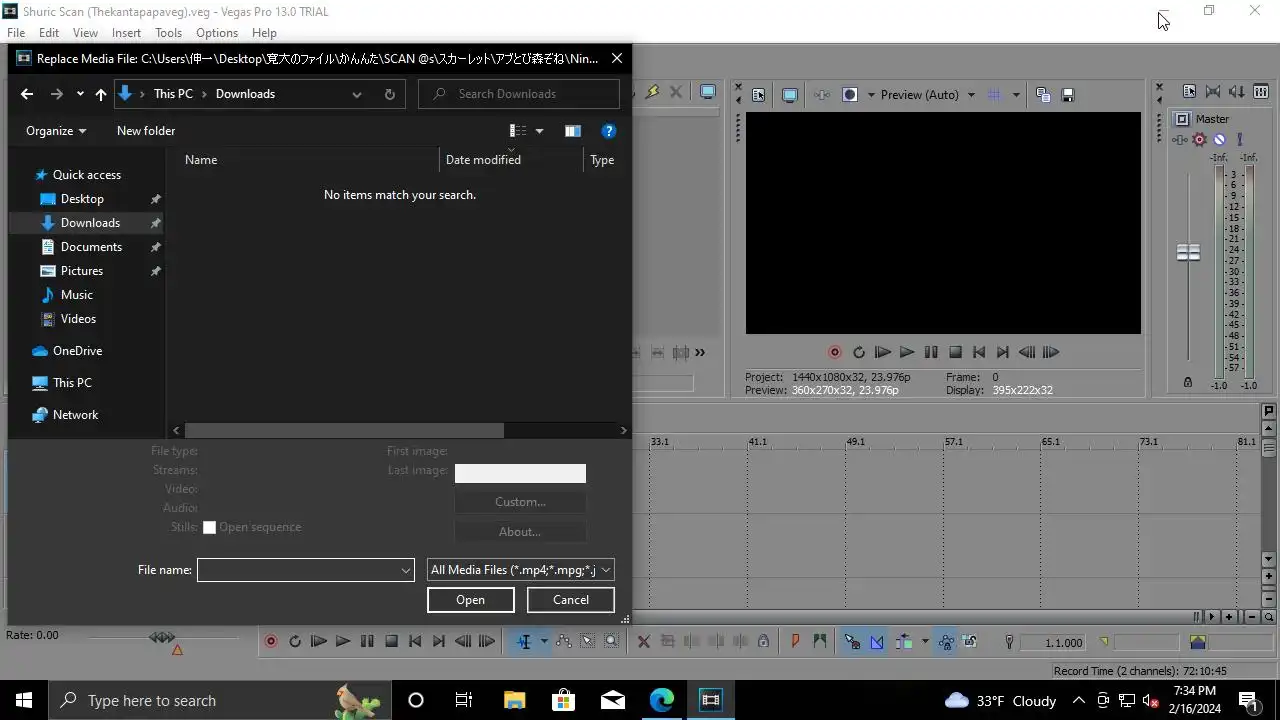The width and height of the screenshot is (1280, 720).
Task: Save snapshot to file in preview
Action: (x=1068, y=95)
